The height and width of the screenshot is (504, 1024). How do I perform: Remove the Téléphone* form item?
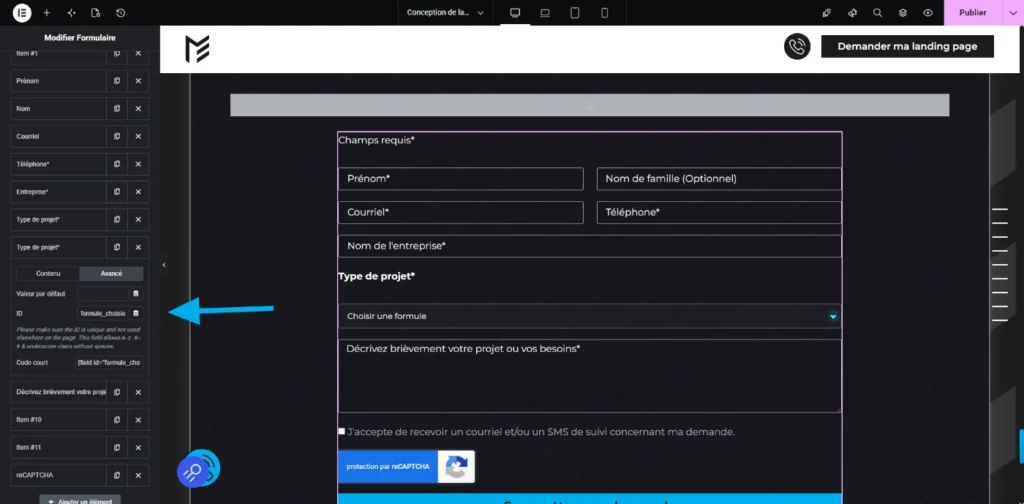[x=138, y=164]
